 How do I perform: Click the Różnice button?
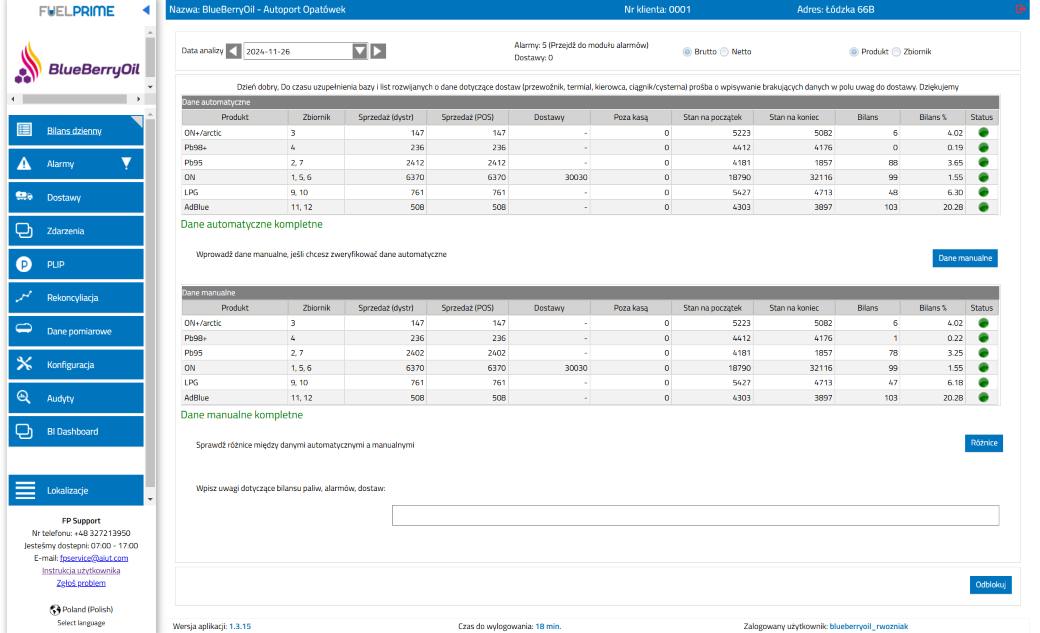tap(984, 443)
